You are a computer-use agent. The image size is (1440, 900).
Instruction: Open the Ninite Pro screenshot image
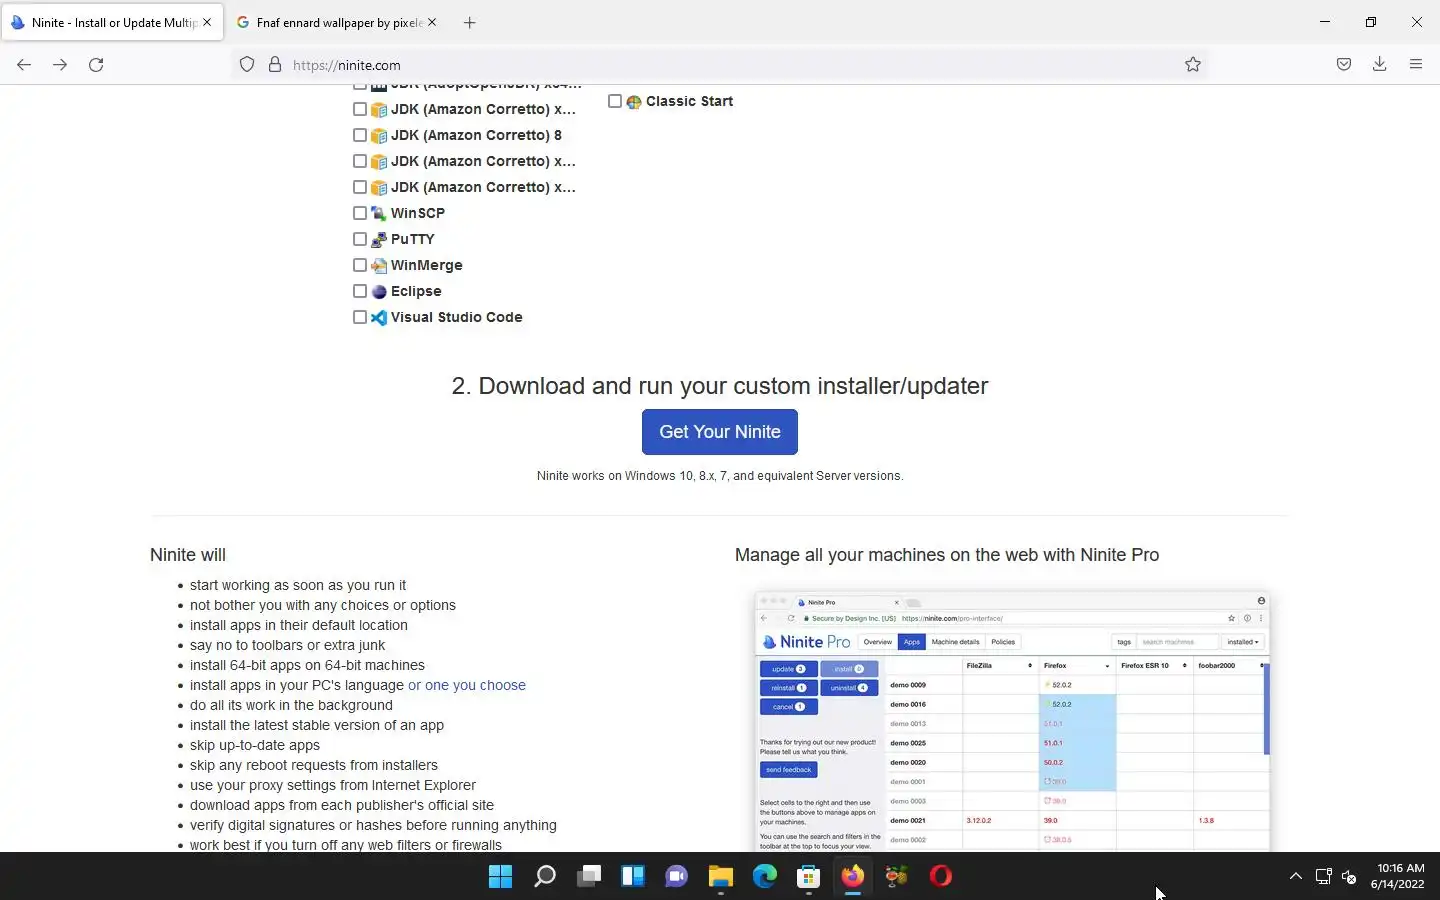tap(1012, 721)
